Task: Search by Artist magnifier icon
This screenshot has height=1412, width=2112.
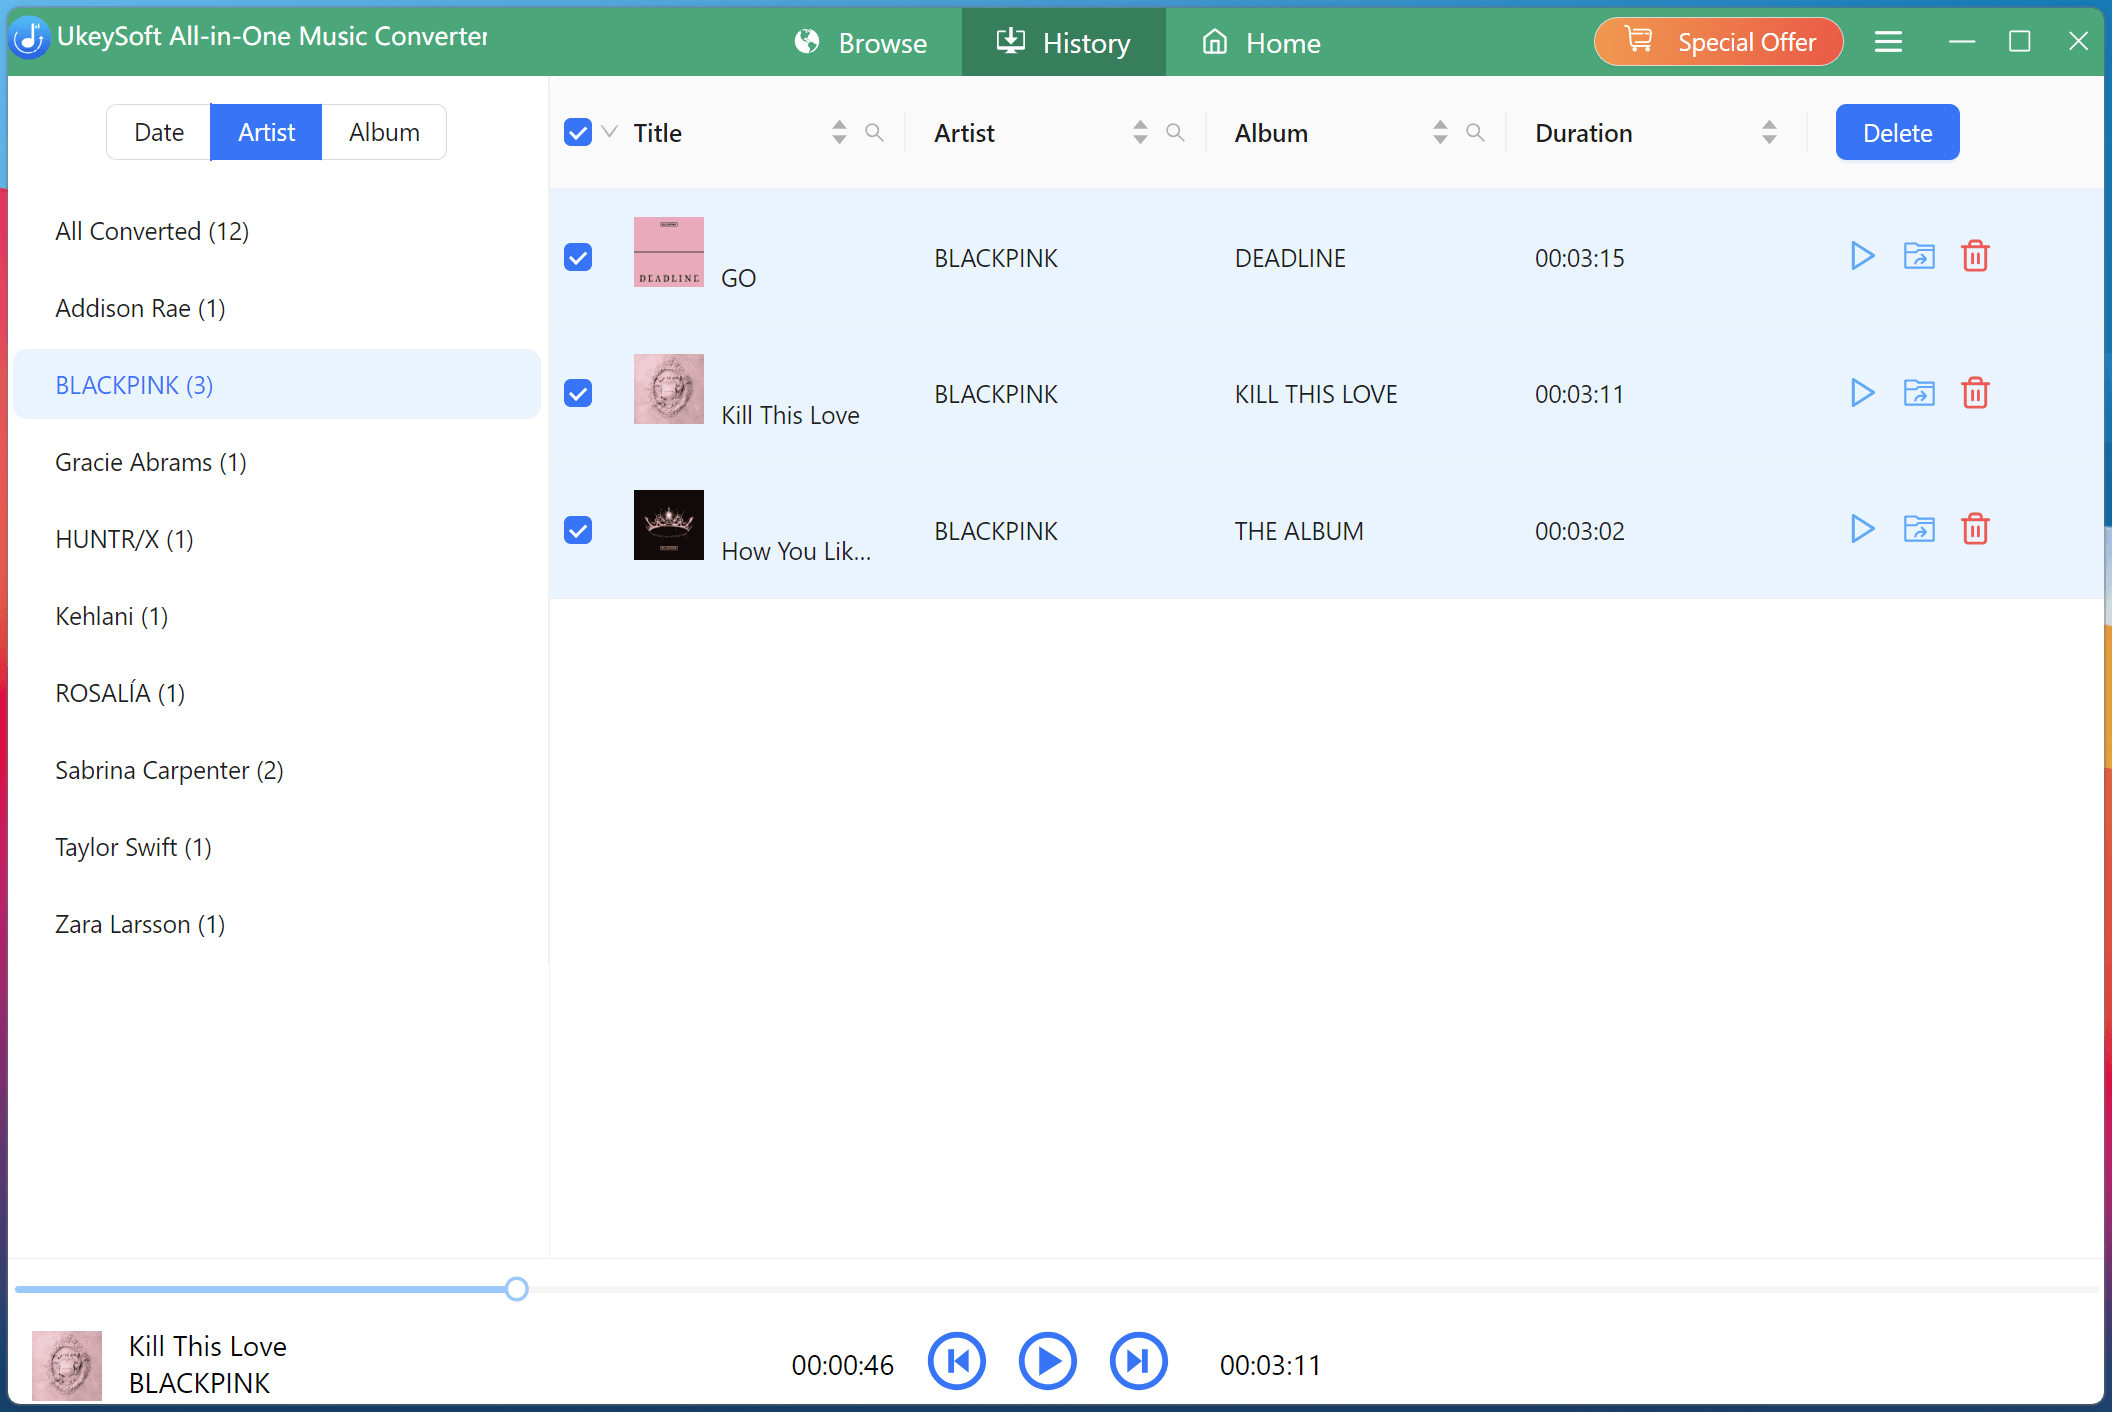Action: [1175, 132]
